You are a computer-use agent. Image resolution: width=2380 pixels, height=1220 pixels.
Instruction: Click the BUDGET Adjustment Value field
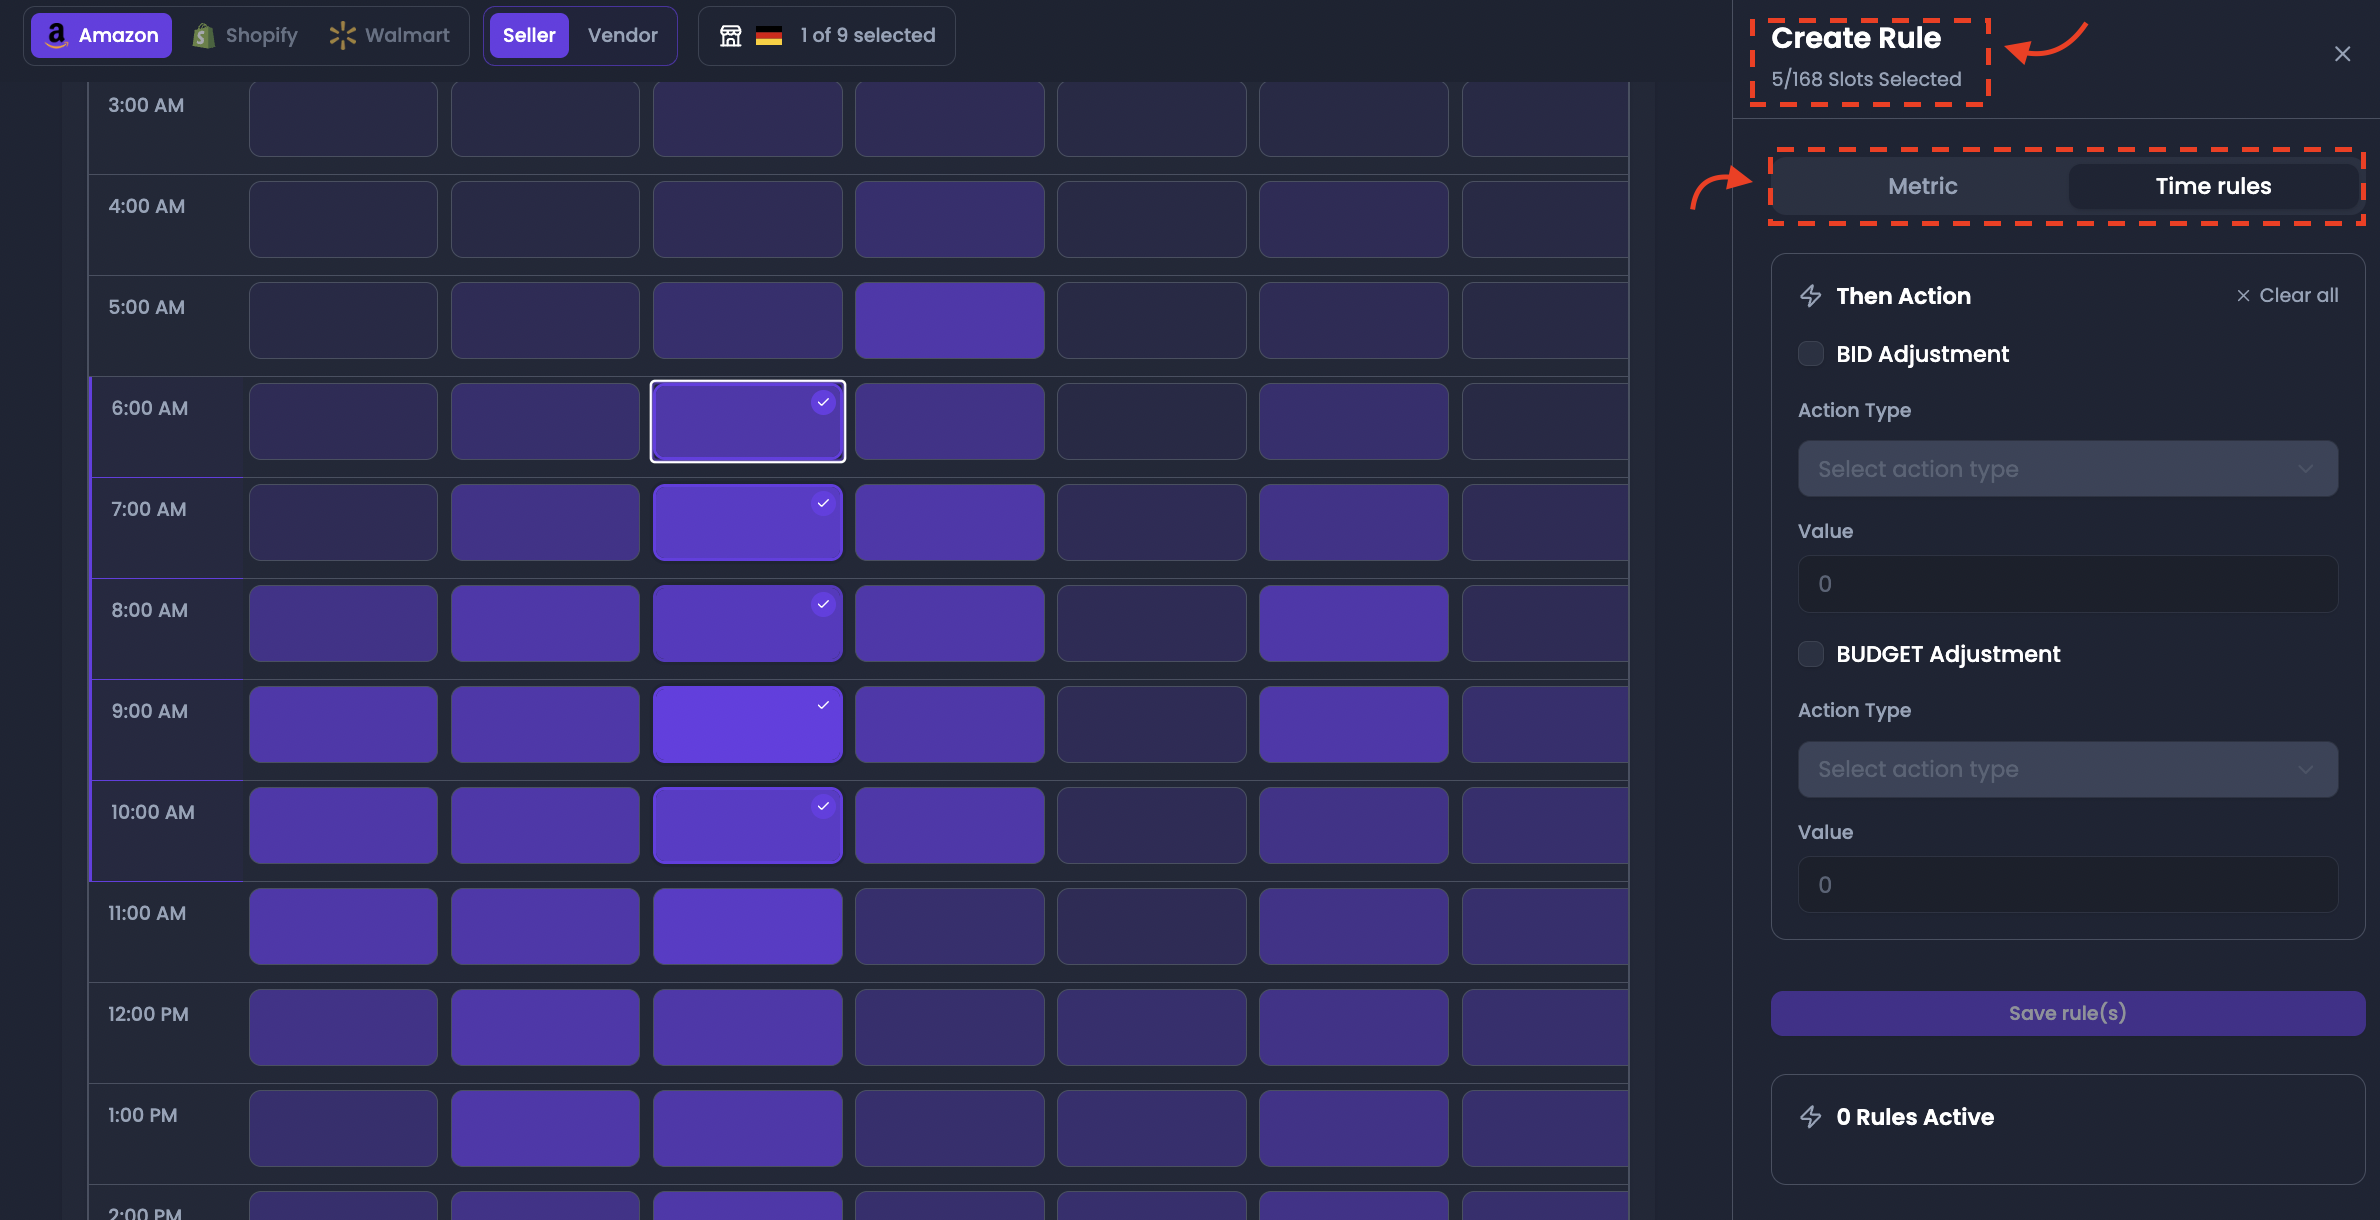click(2068, 884)
